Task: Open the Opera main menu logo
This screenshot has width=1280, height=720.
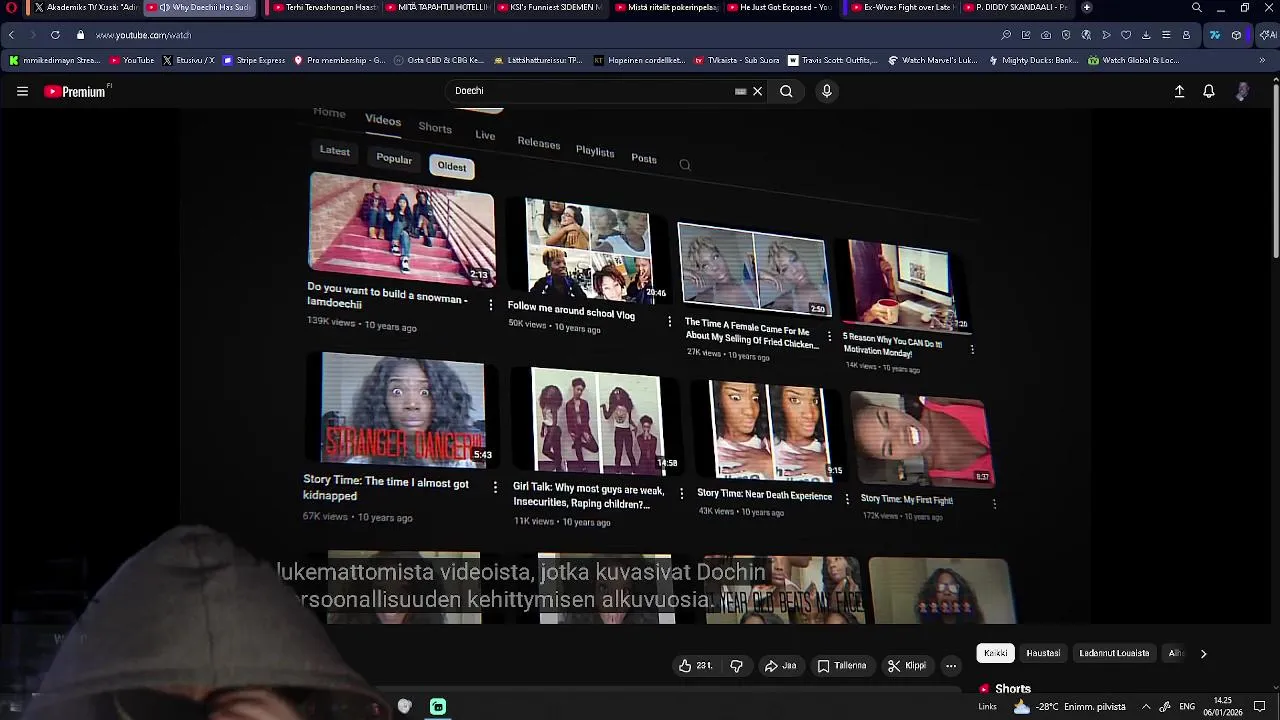Action: pos(11,7)
